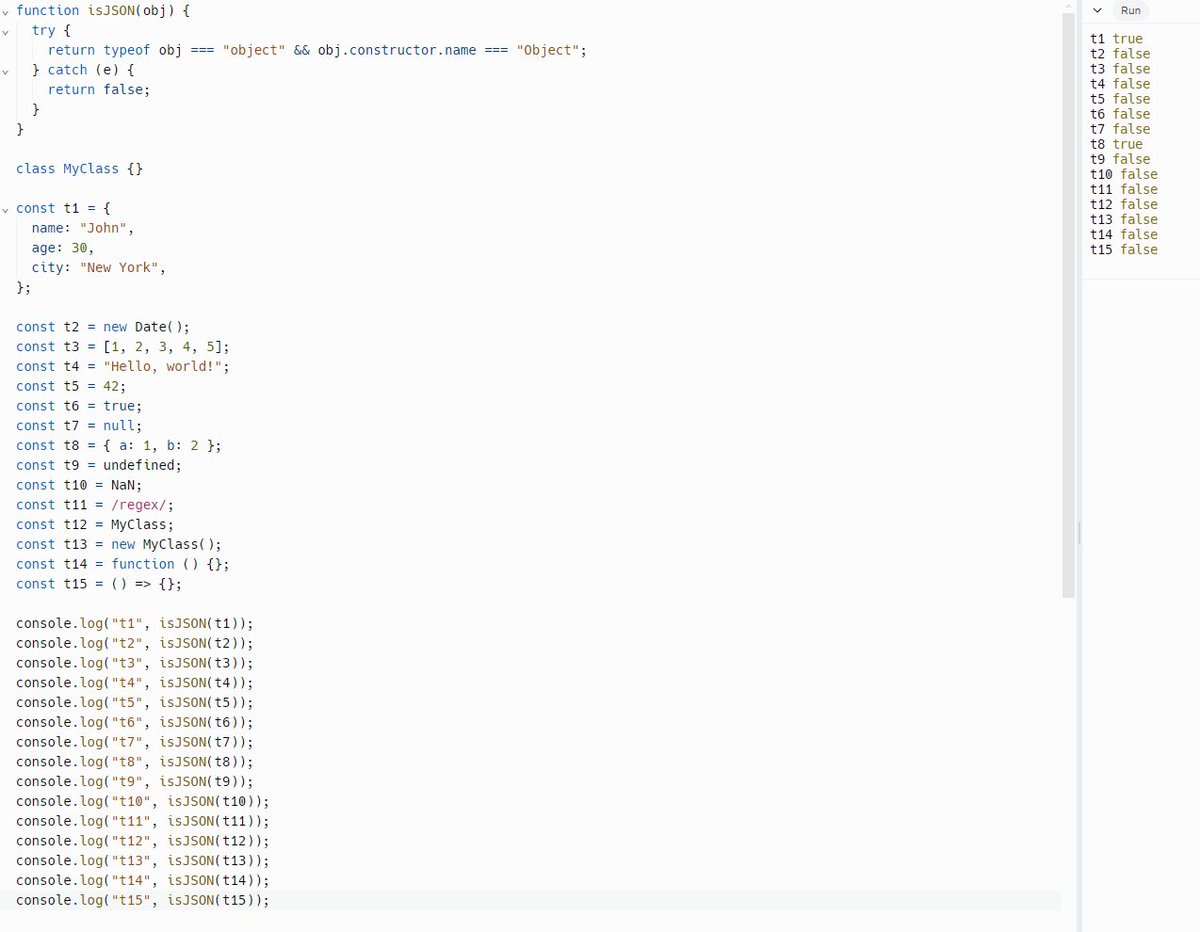Click the 'const t3 = [1, 2, 3, 4, 5];' line

[123, 346]
